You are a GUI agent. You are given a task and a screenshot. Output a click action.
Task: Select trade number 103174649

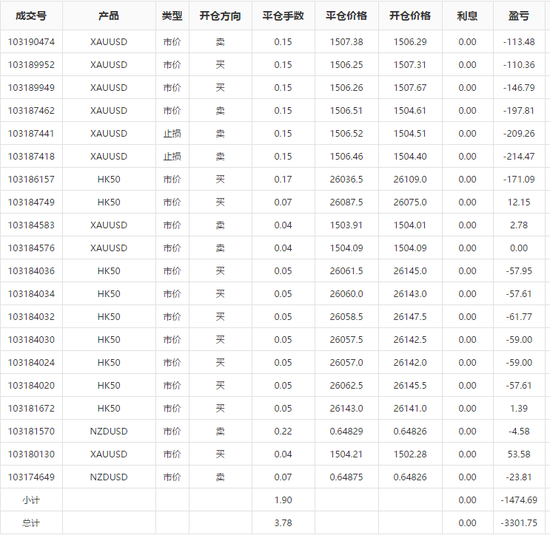(x=31, y=477)
